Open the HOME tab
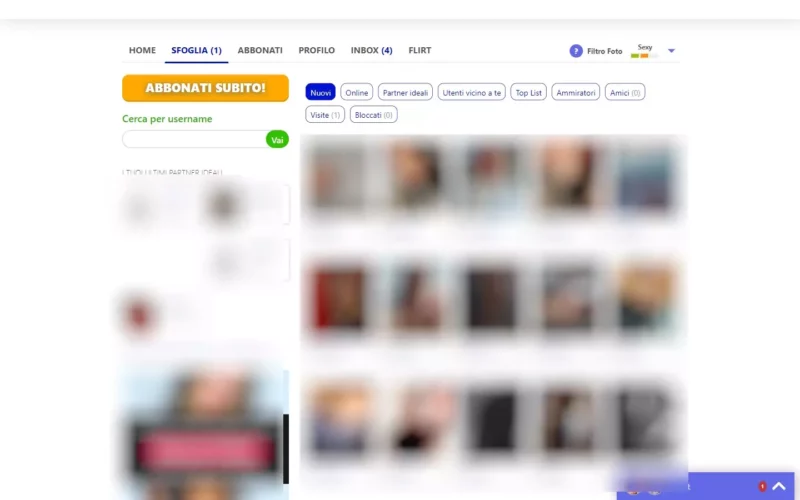 (x=142, y=50)
